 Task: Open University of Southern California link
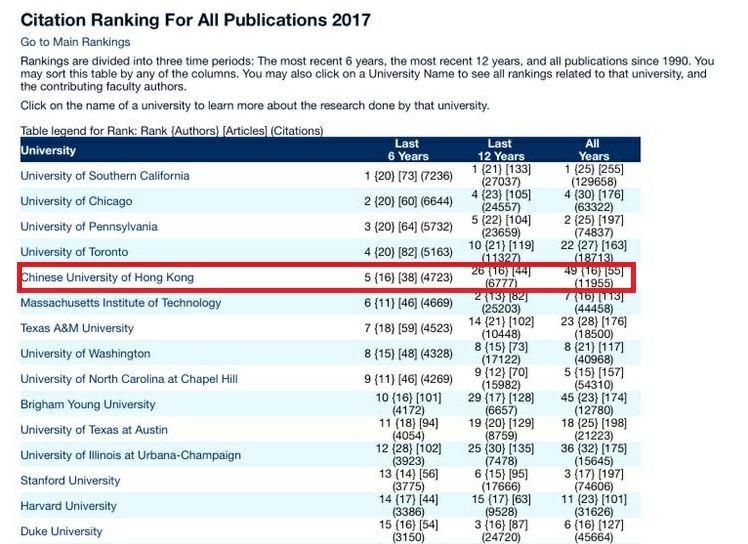coord(104,176)
